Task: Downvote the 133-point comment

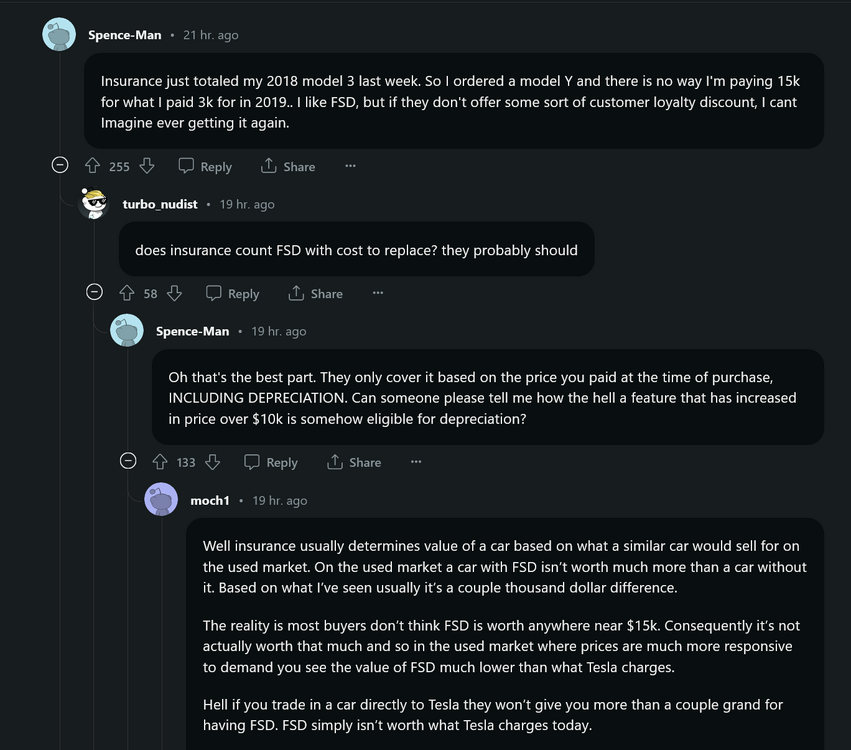Action: click(212, 462)
